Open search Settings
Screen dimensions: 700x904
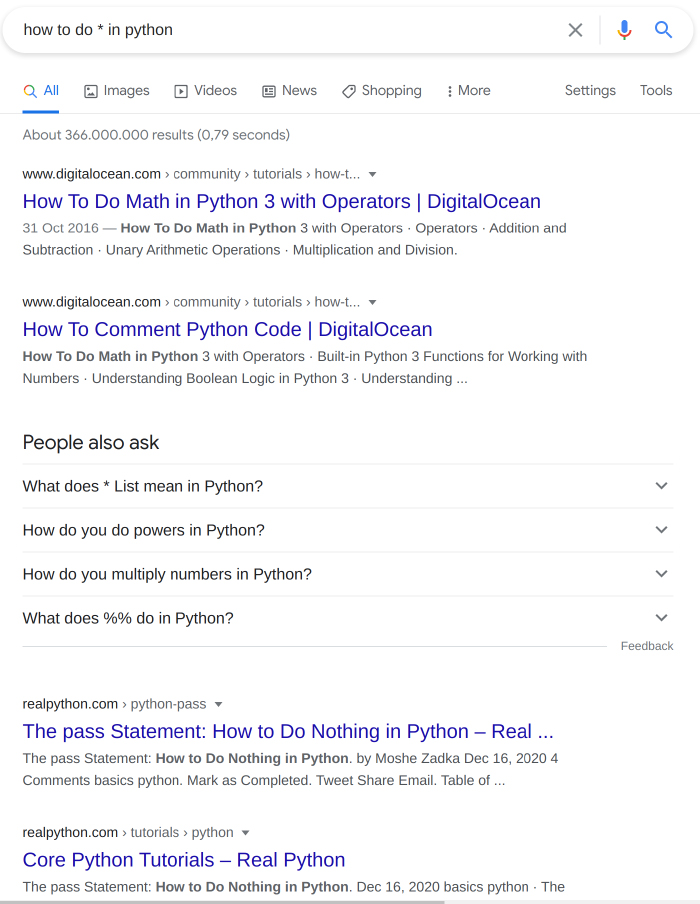(x=590, y=91)
